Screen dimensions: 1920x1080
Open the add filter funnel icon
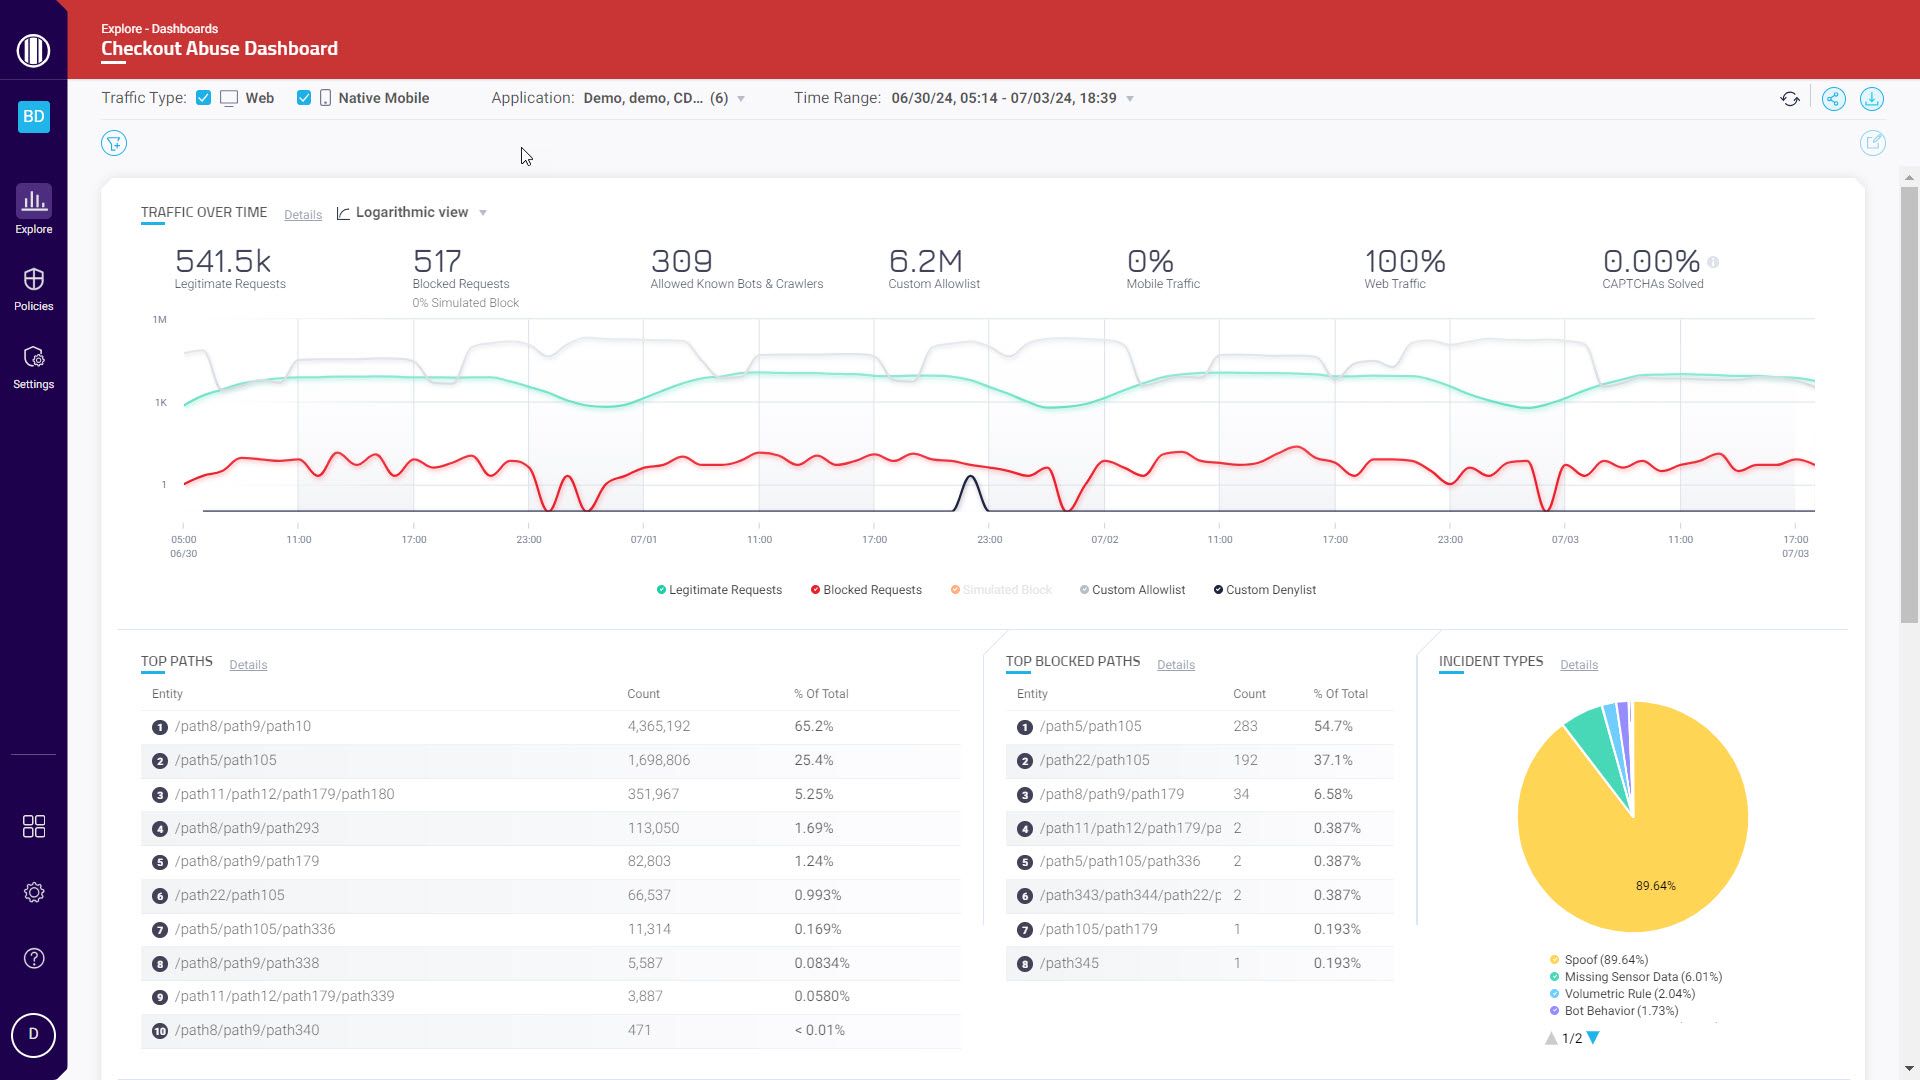click(x=114, y=143)
